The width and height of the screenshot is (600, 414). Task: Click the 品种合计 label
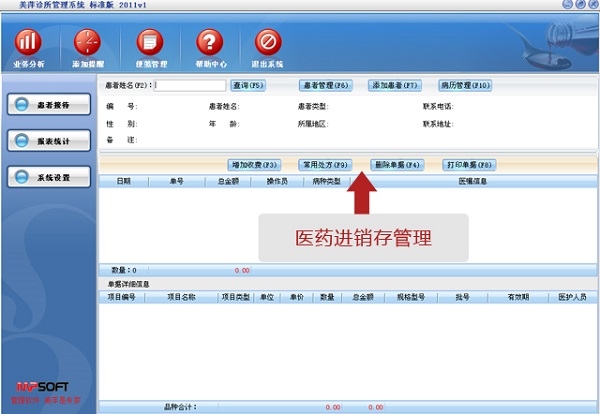pyautogui.click(x=180, y=407)
